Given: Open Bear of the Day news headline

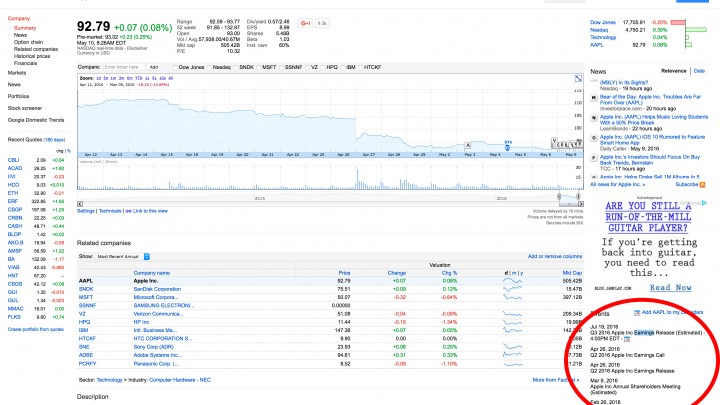Looking at the screenshot, I should (x=650, y=100).
